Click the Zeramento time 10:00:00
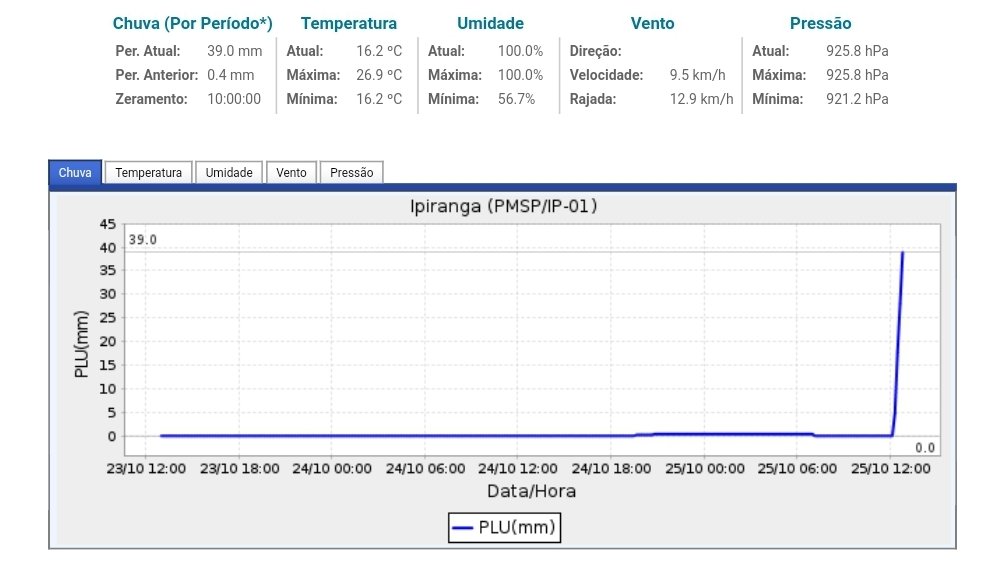The height and width of the screenshot is (575, 990). [234, 99]
